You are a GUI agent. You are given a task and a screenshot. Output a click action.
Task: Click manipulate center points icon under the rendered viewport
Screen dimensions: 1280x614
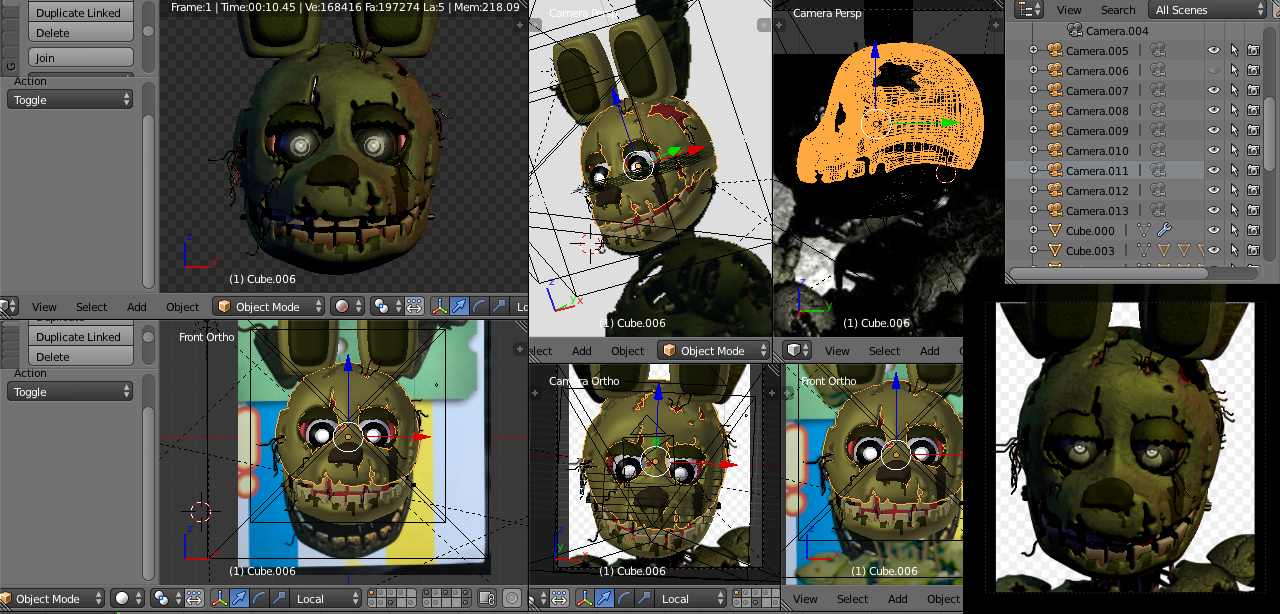(413, 306)
